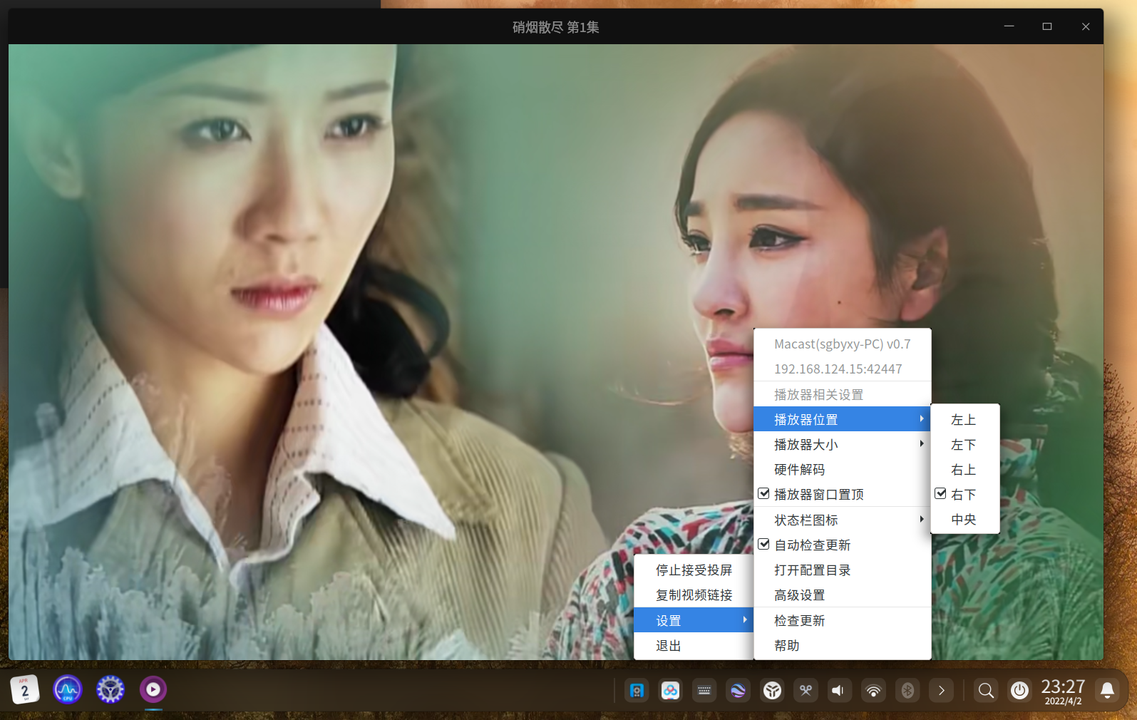Select the purple media player dock icon

pos(153,690)
